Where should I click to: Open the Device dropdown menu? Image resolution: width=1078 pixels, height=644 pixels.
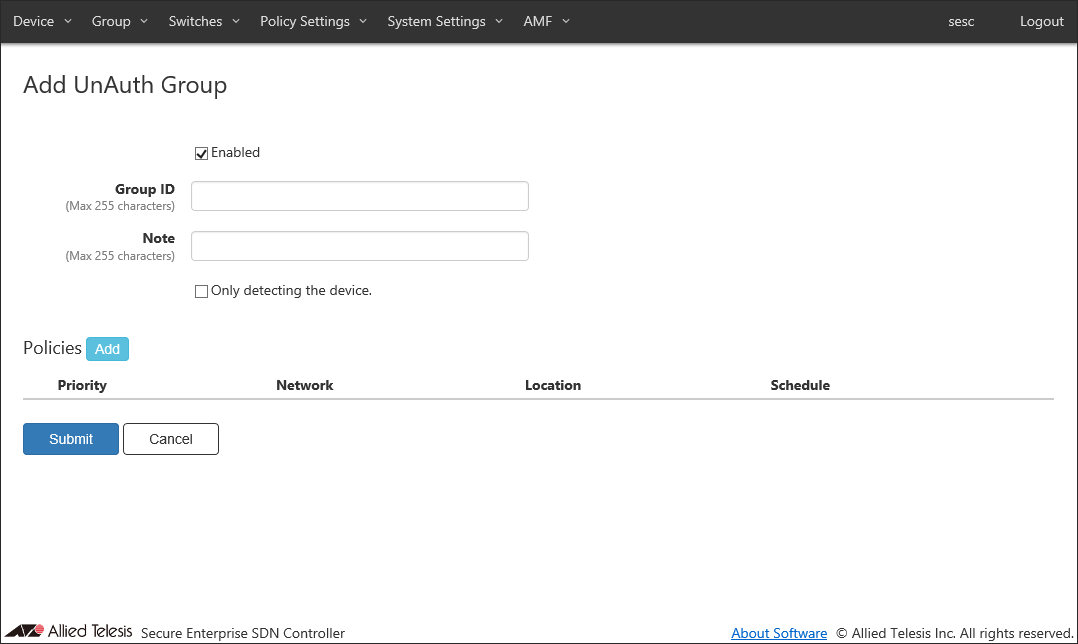42,21
